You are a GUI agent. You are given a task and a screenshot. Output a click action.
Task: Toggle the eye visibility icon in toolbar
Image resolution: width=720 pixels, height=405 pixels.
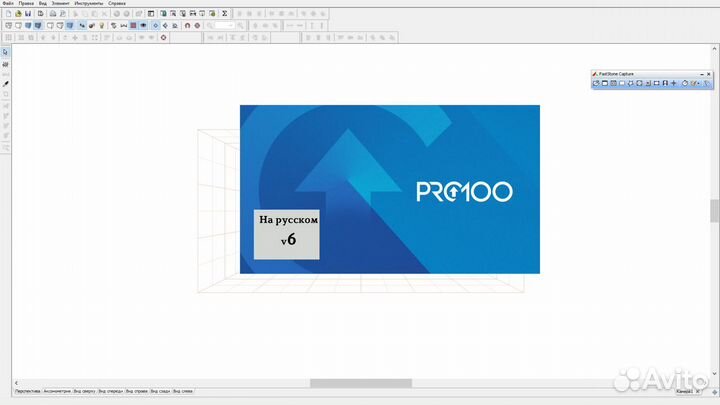pyautogui.click(x=143, y=26)
